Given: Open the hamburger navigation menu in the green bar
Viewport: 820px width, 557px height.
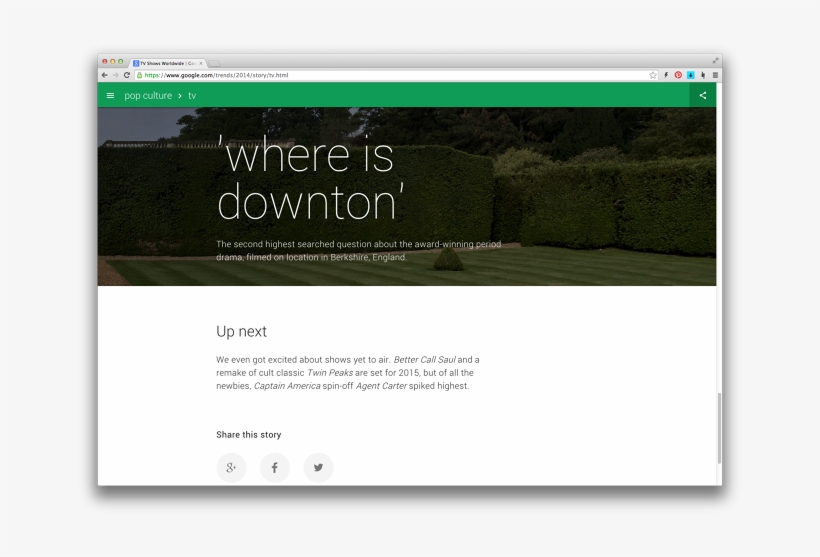Looking at the screenshot, I should 110,96.
